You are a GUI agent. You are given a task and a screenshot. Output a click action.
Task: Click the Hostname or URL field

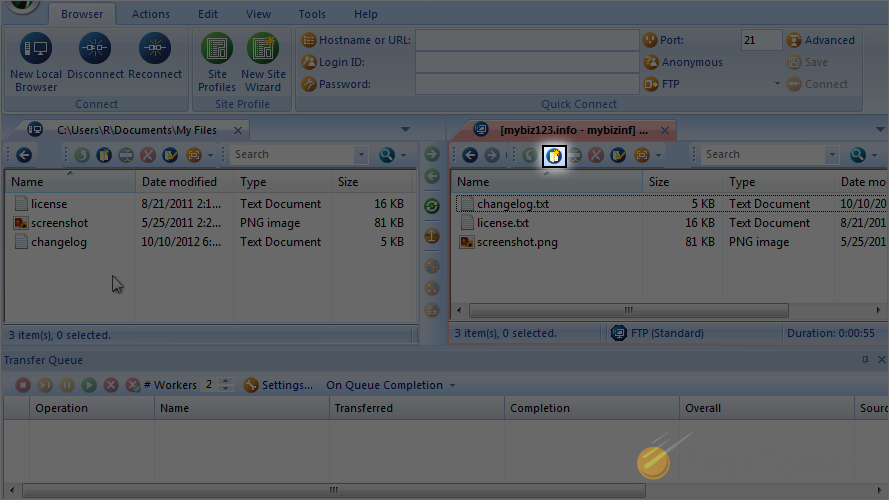click(x=527, y=40)
